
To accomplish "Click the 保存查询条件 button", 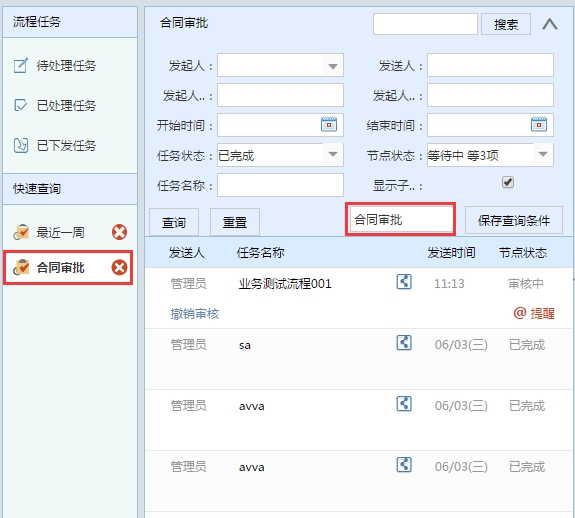I will 514,220.
